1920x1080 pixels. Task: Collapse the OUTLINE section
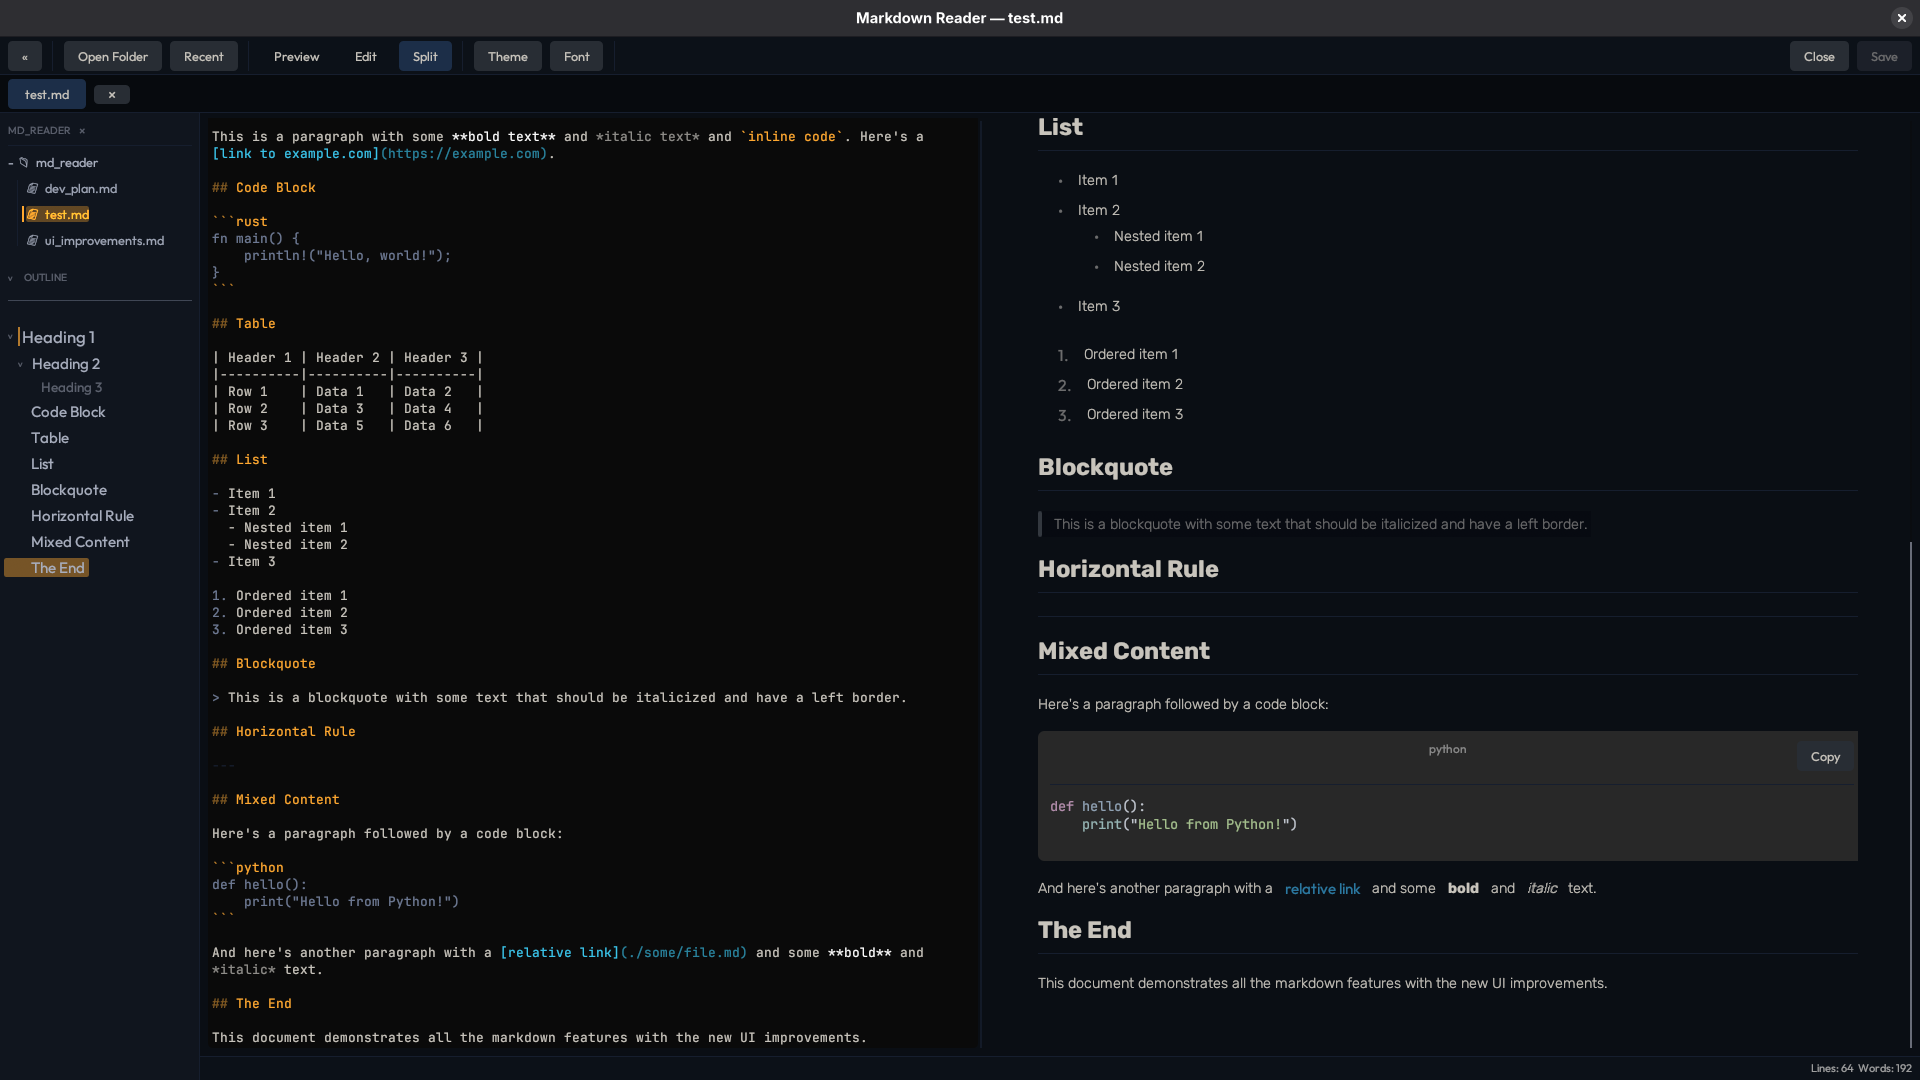[x=11, y=277]
